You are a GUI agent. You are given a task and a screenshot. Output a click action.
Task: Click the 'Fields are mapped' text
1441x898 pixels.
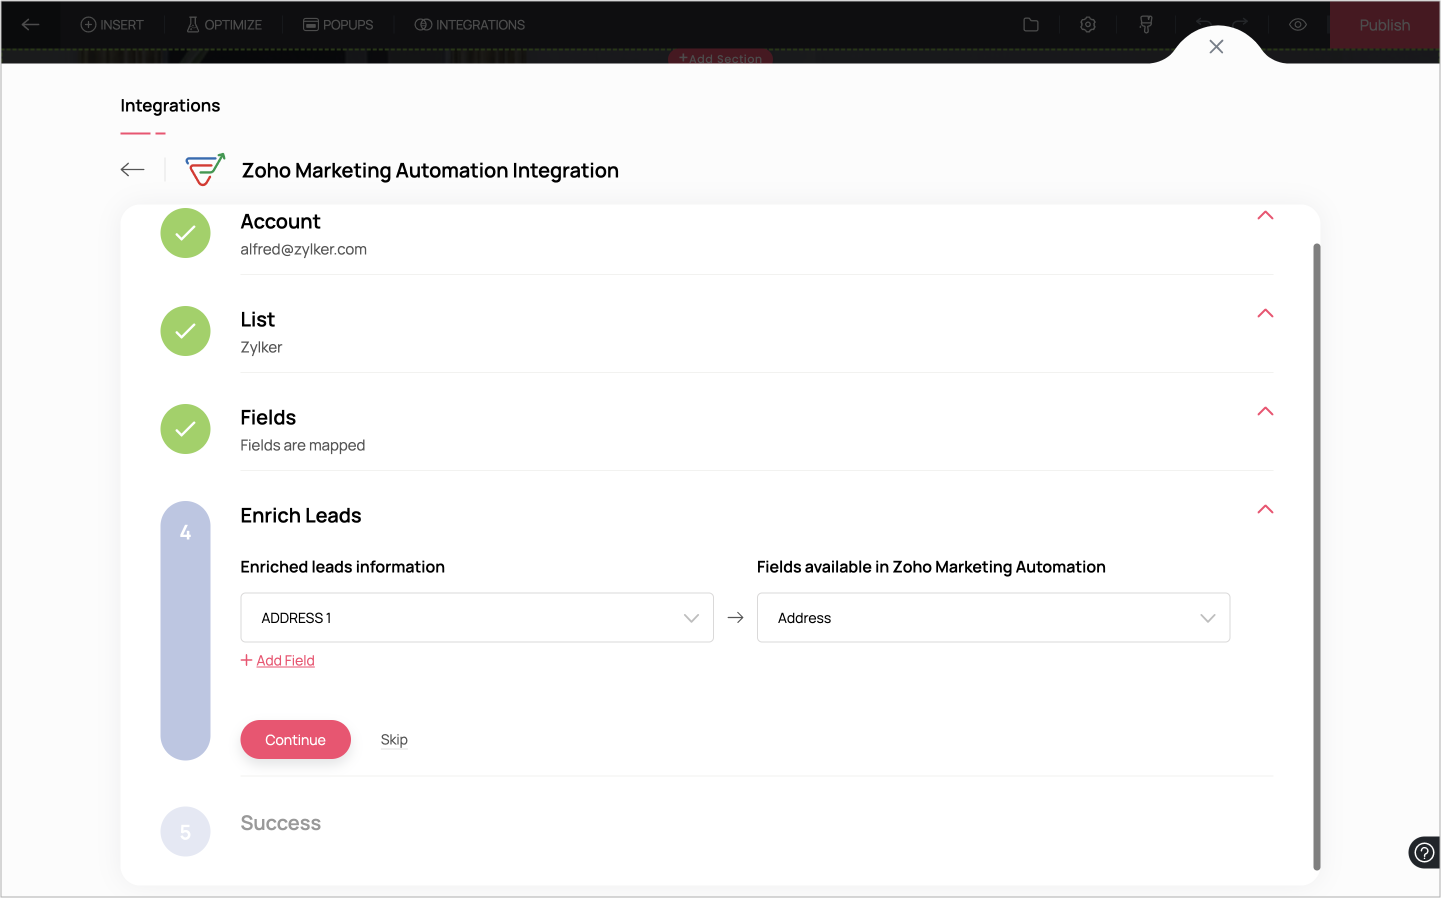[302, 446]
